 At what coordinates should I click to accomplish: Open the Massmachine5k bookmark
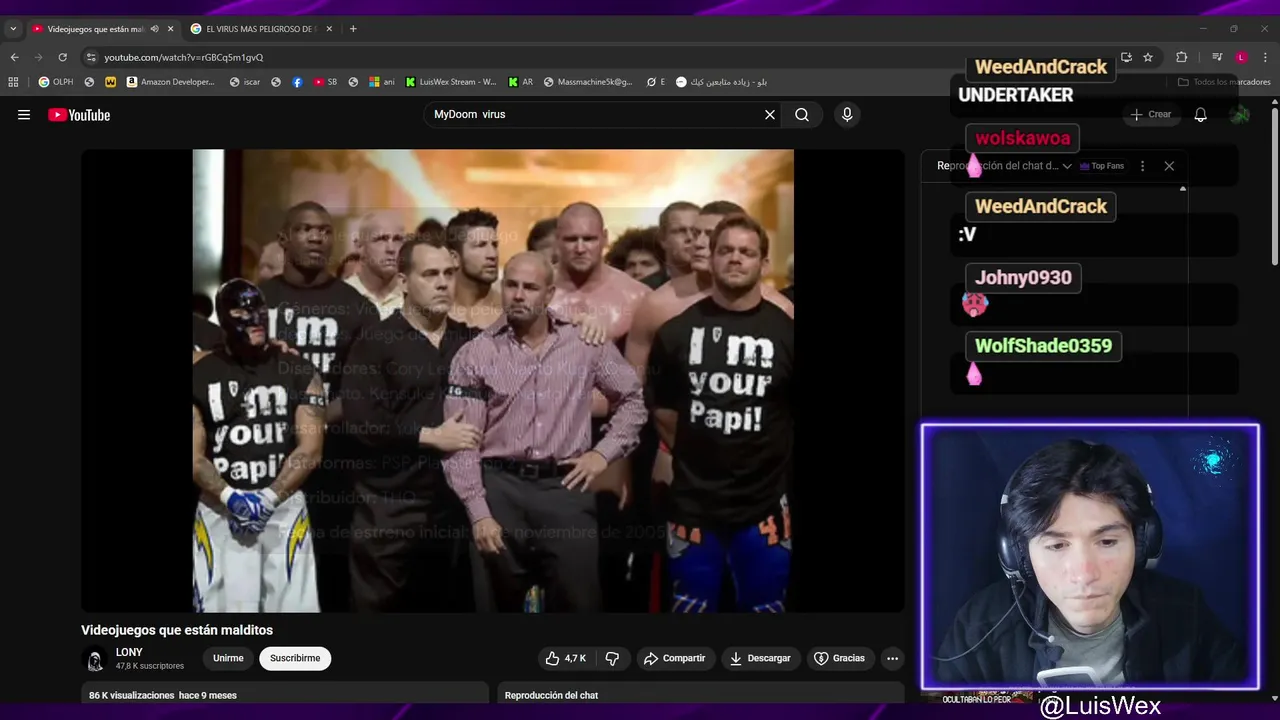pos(589,82)
